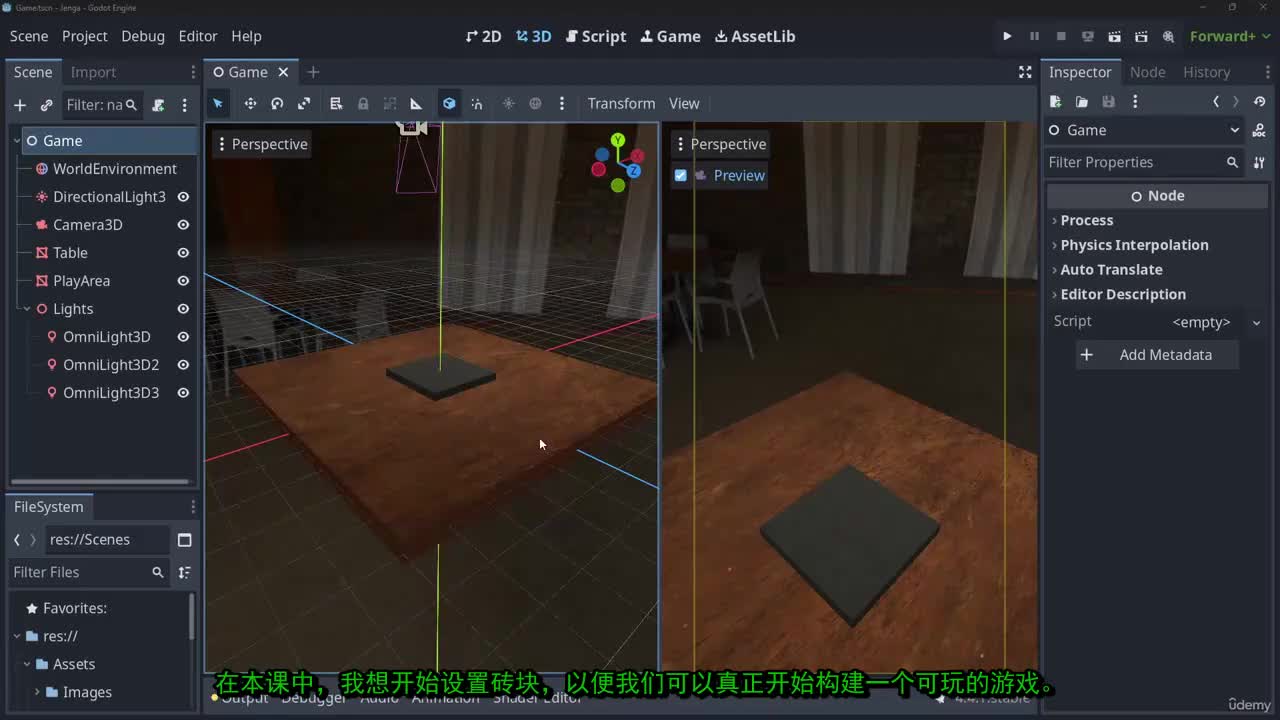Open the Forward+ renderer dropdown
This screenshot has height=720, width=1280.
point(1229,36)
